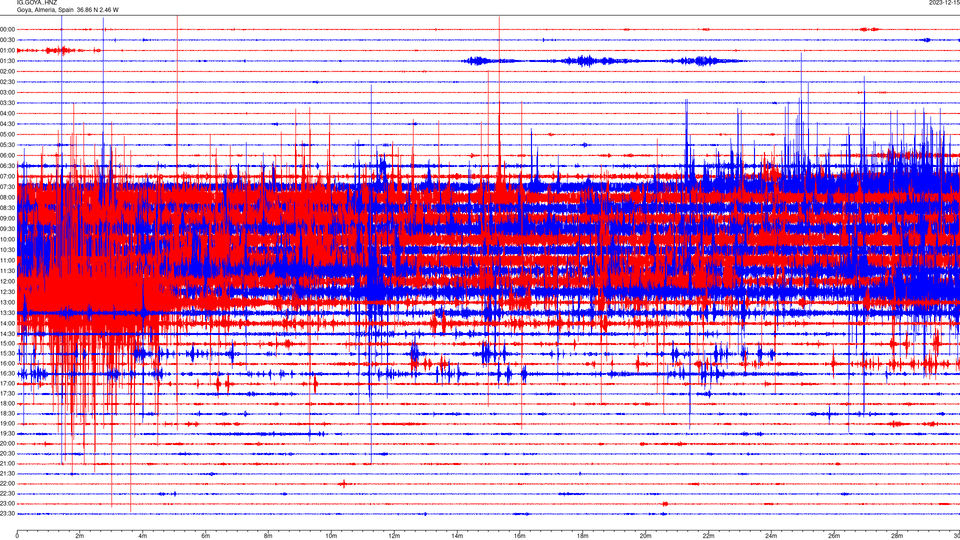Click the 21:30 time label

(8, 474)
